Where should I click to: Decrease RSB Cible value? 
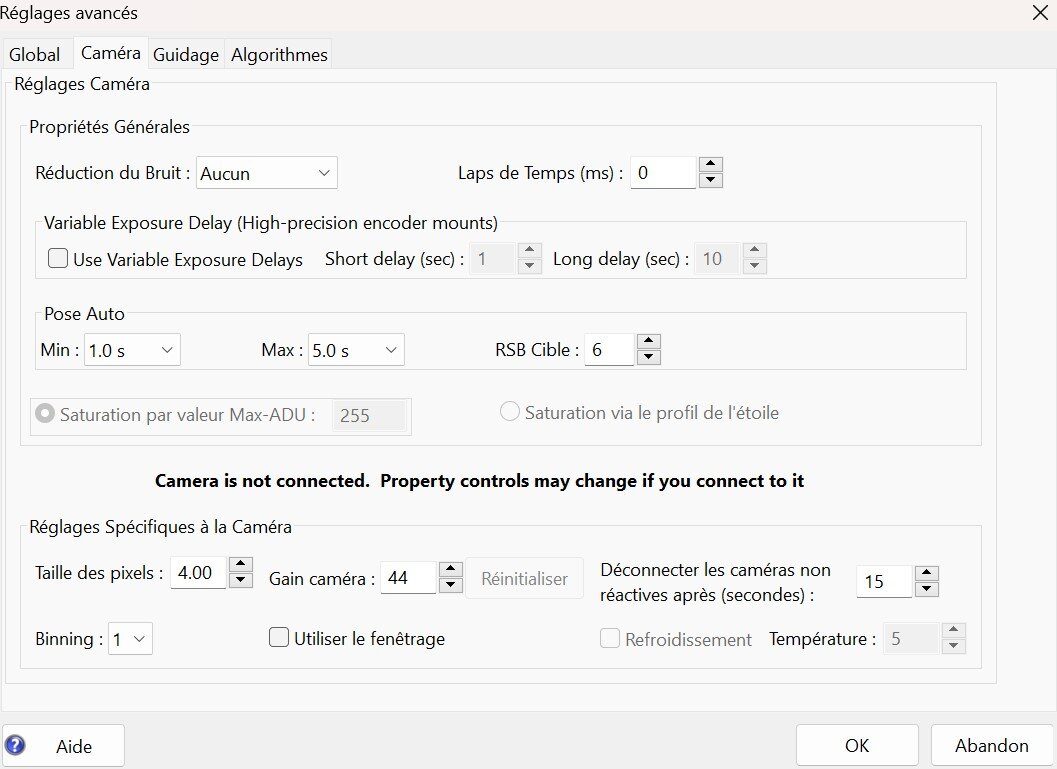click(x=648, y=357)
